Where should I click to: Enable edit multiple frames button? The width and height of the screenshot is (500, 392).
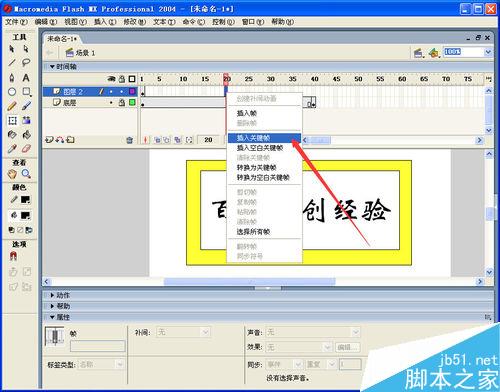click(x=178, y=140)
